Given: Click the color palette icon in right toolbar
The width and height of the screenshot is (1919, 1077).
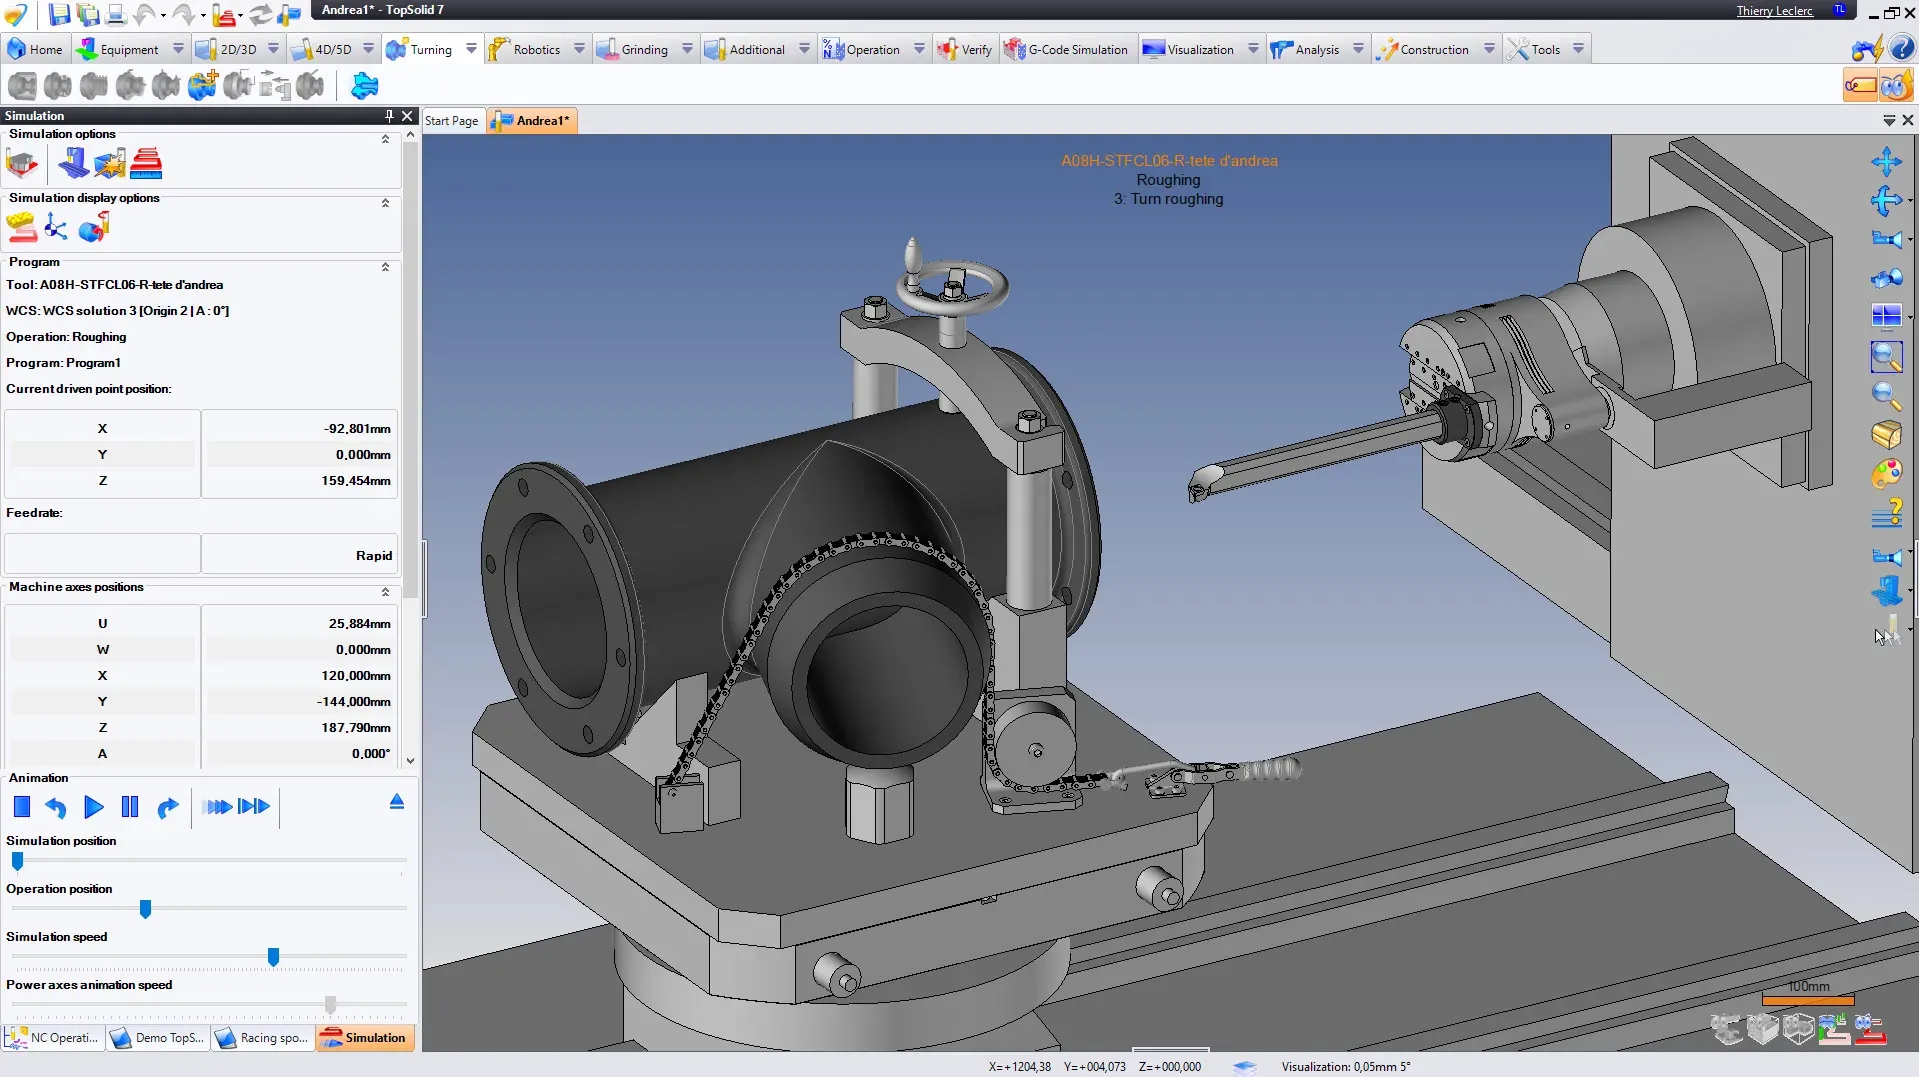Looking at the screenshot, I should 1889,475.
